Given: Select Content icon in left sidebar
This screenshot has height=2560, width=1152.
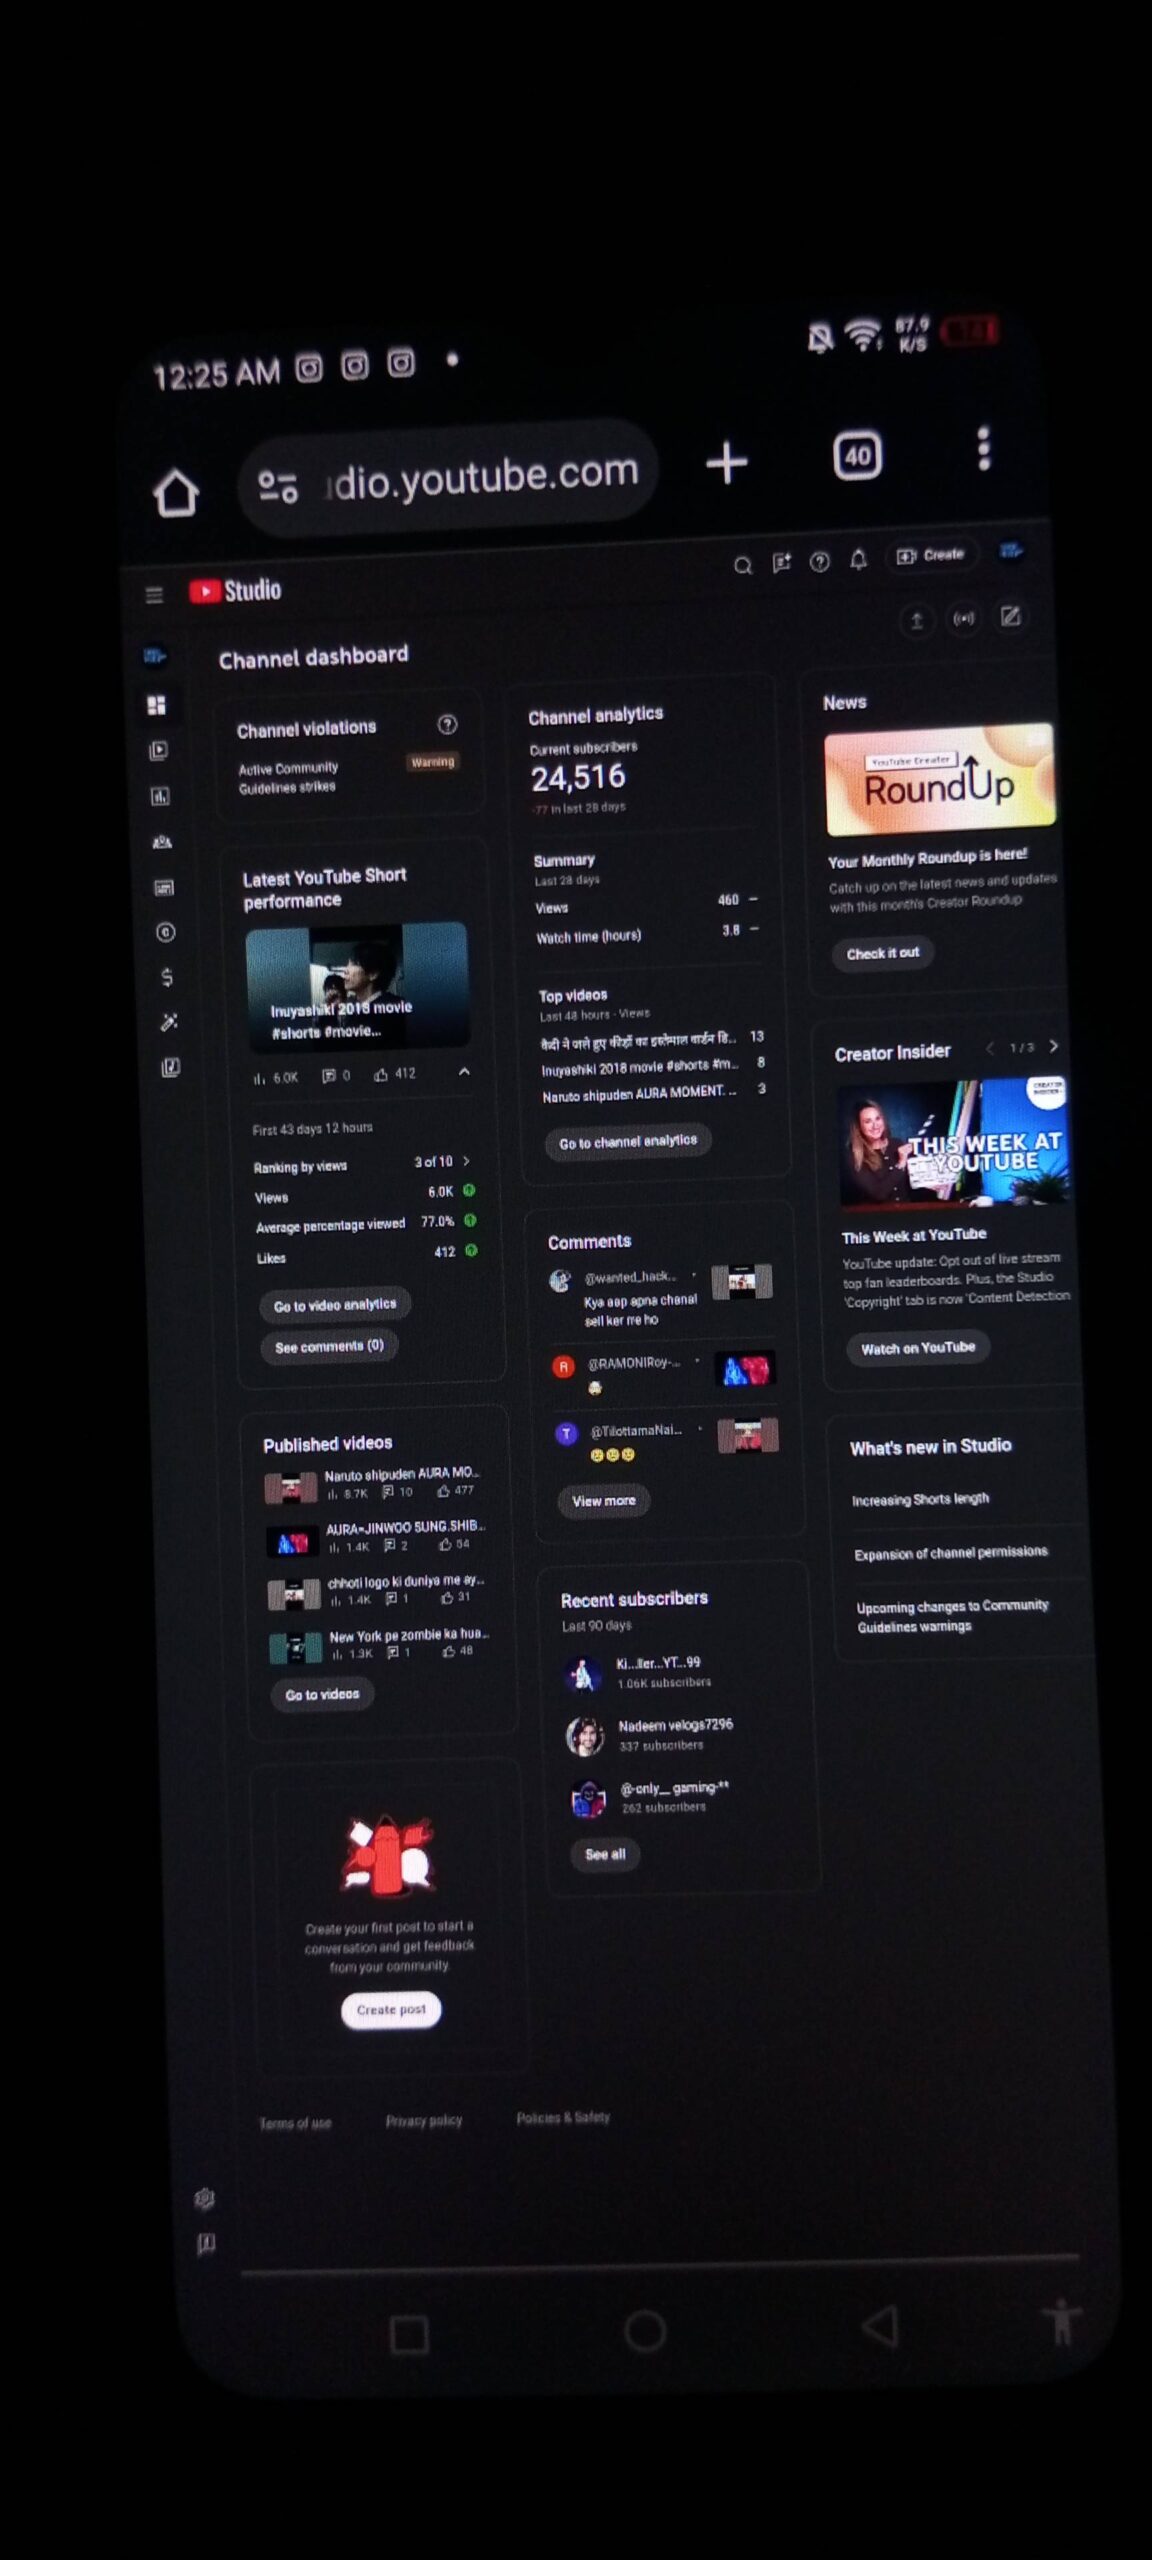Looking at the screenshot, I should pyautogui.click(x=158, y=750).
